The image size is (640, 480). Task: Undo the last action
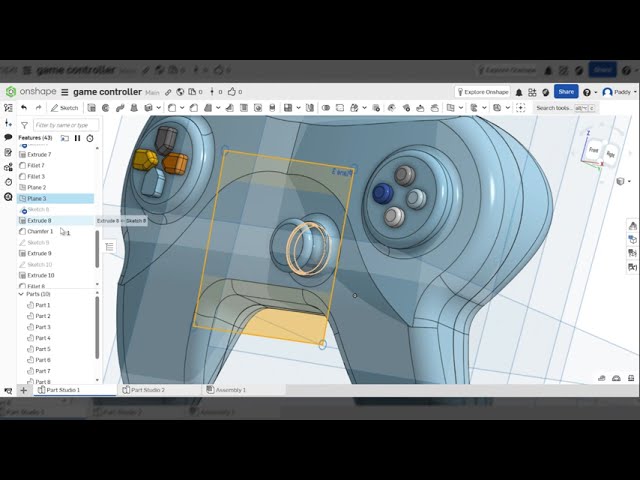pyautogui.click(x=24, y=108)
